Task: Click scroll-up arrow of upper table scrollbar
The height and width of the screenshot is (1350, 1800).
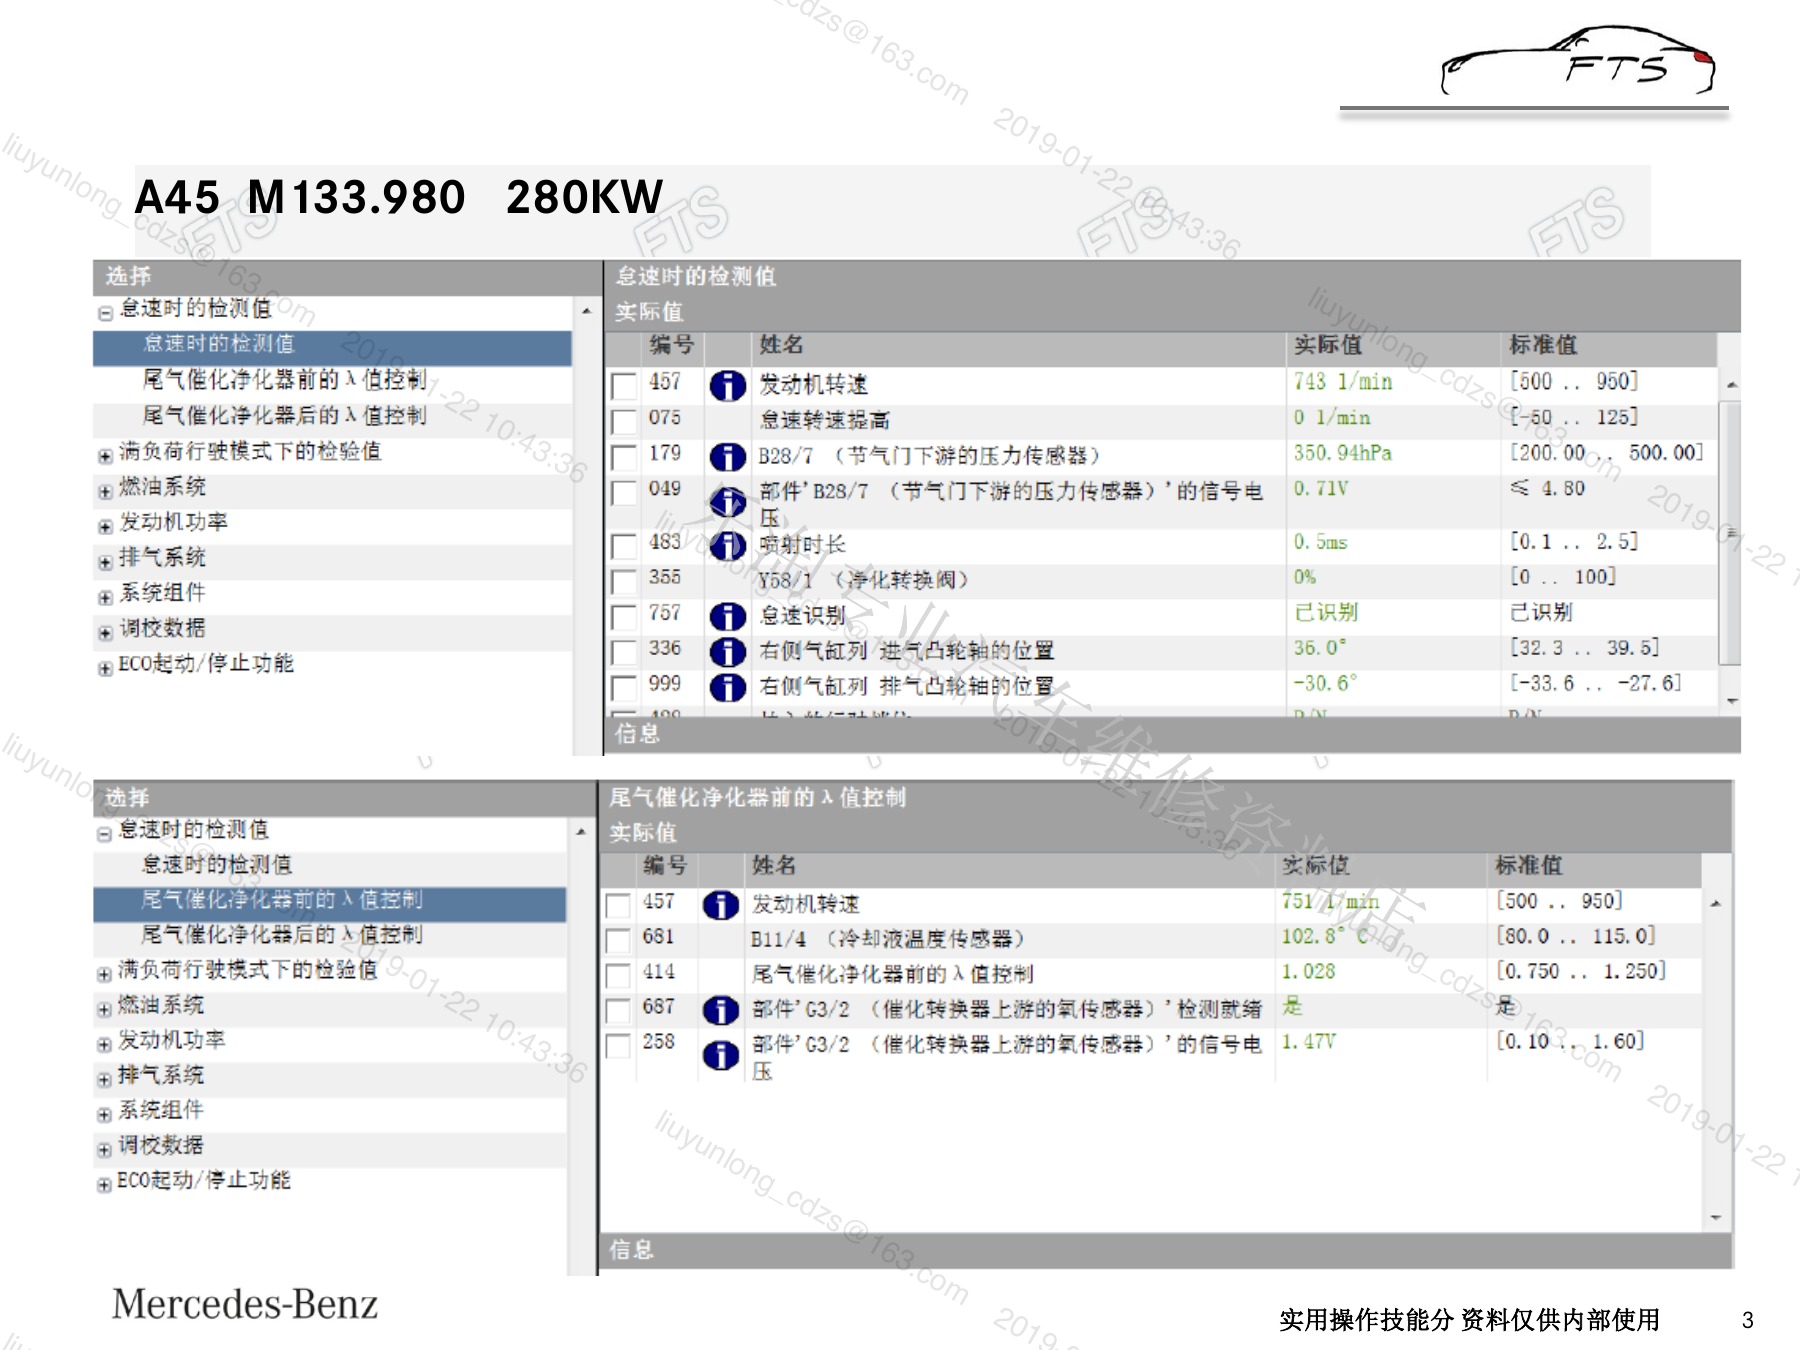Action: (1731, 385)
